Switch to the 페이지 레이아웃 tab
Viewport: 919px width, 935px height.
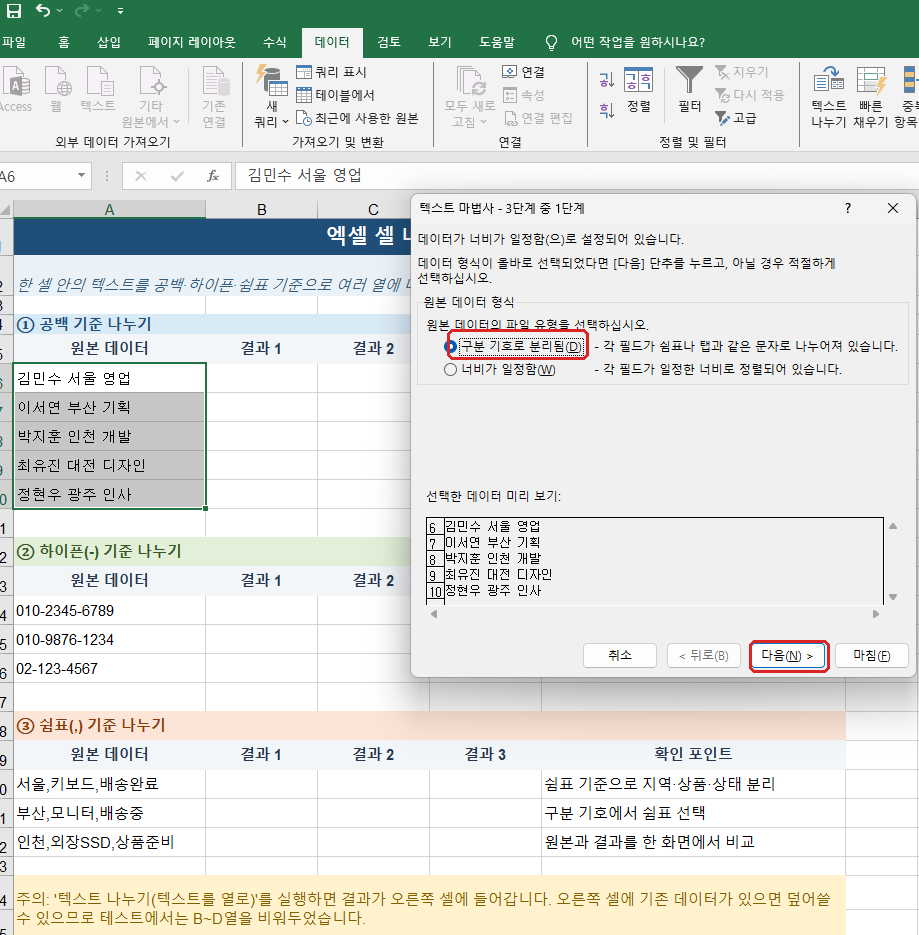191,42
